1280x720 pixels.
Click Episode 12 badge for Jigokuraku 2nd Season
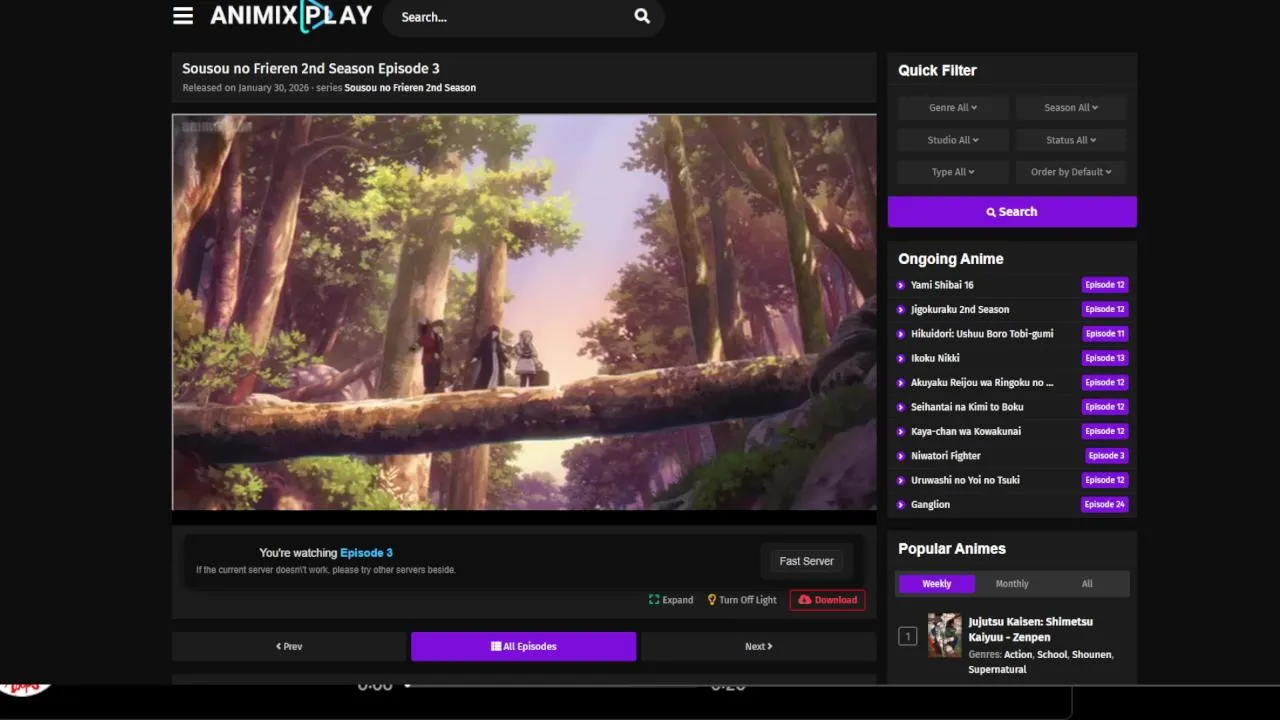(x=1105, y=309)
